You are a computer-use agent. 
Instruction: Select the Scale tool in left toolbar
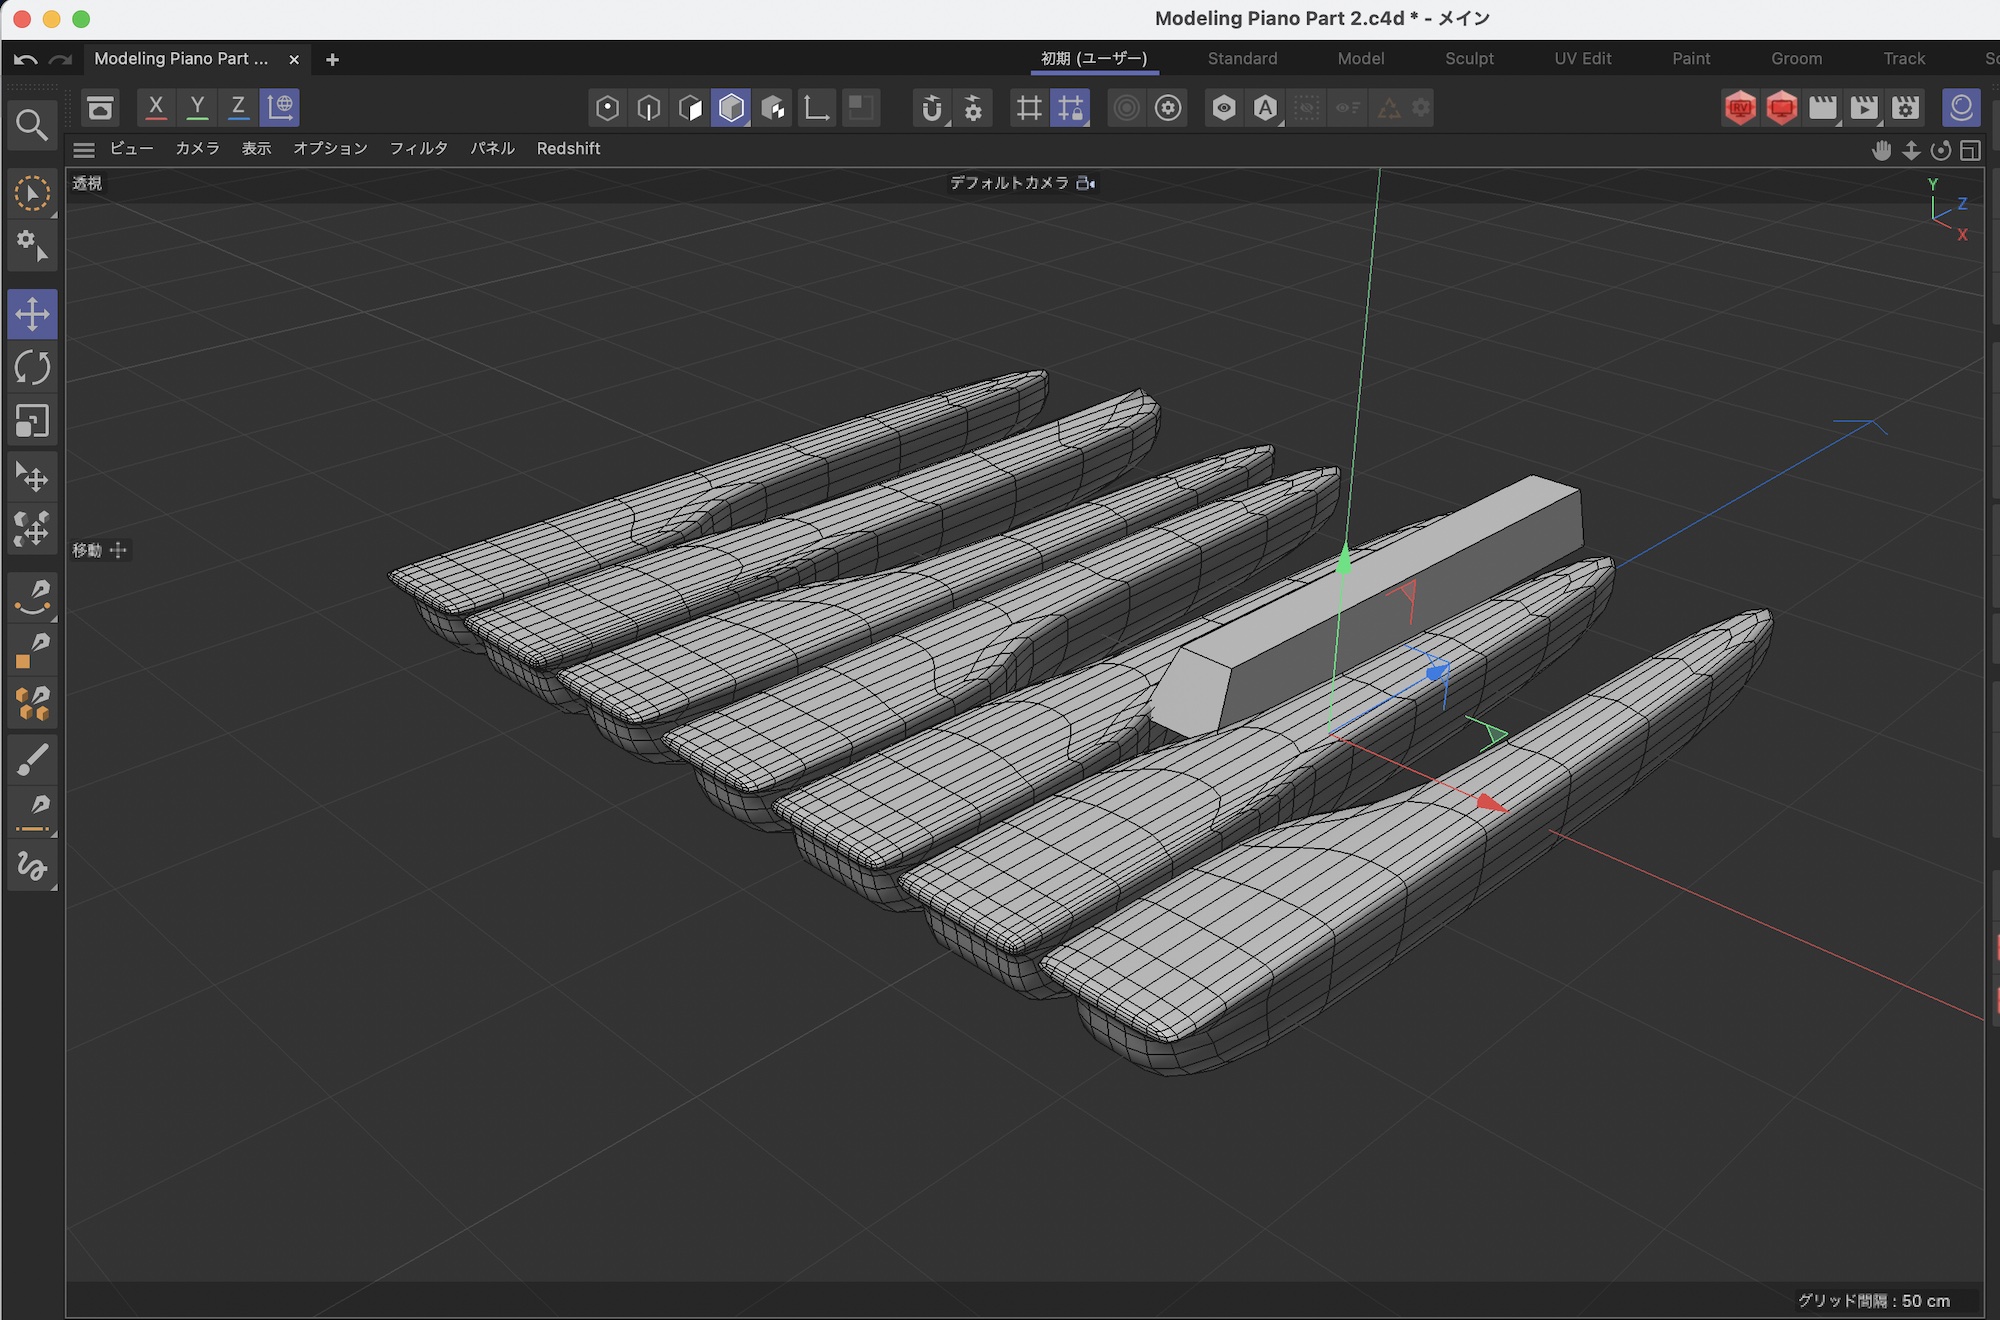[32, 421]
